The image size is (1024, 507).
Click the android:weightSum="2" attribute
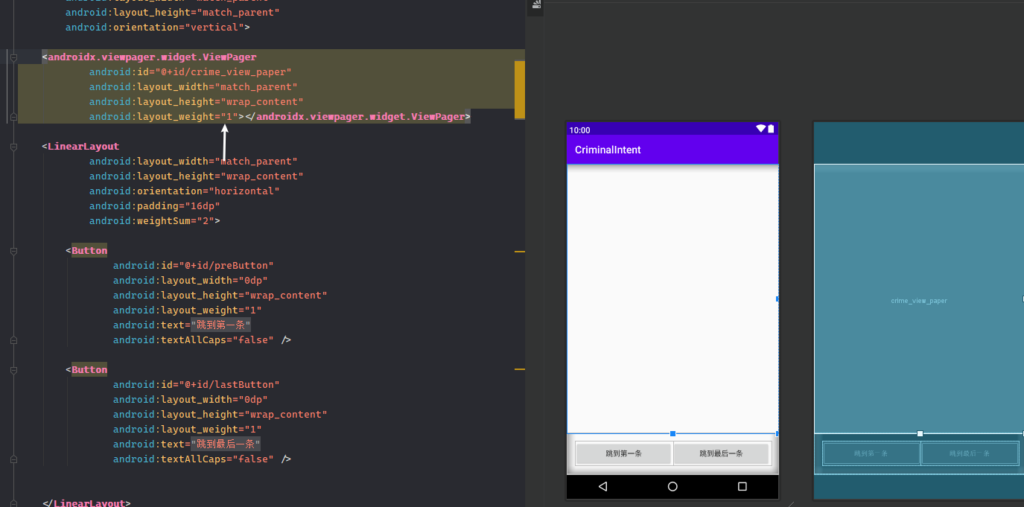point(154,221)
